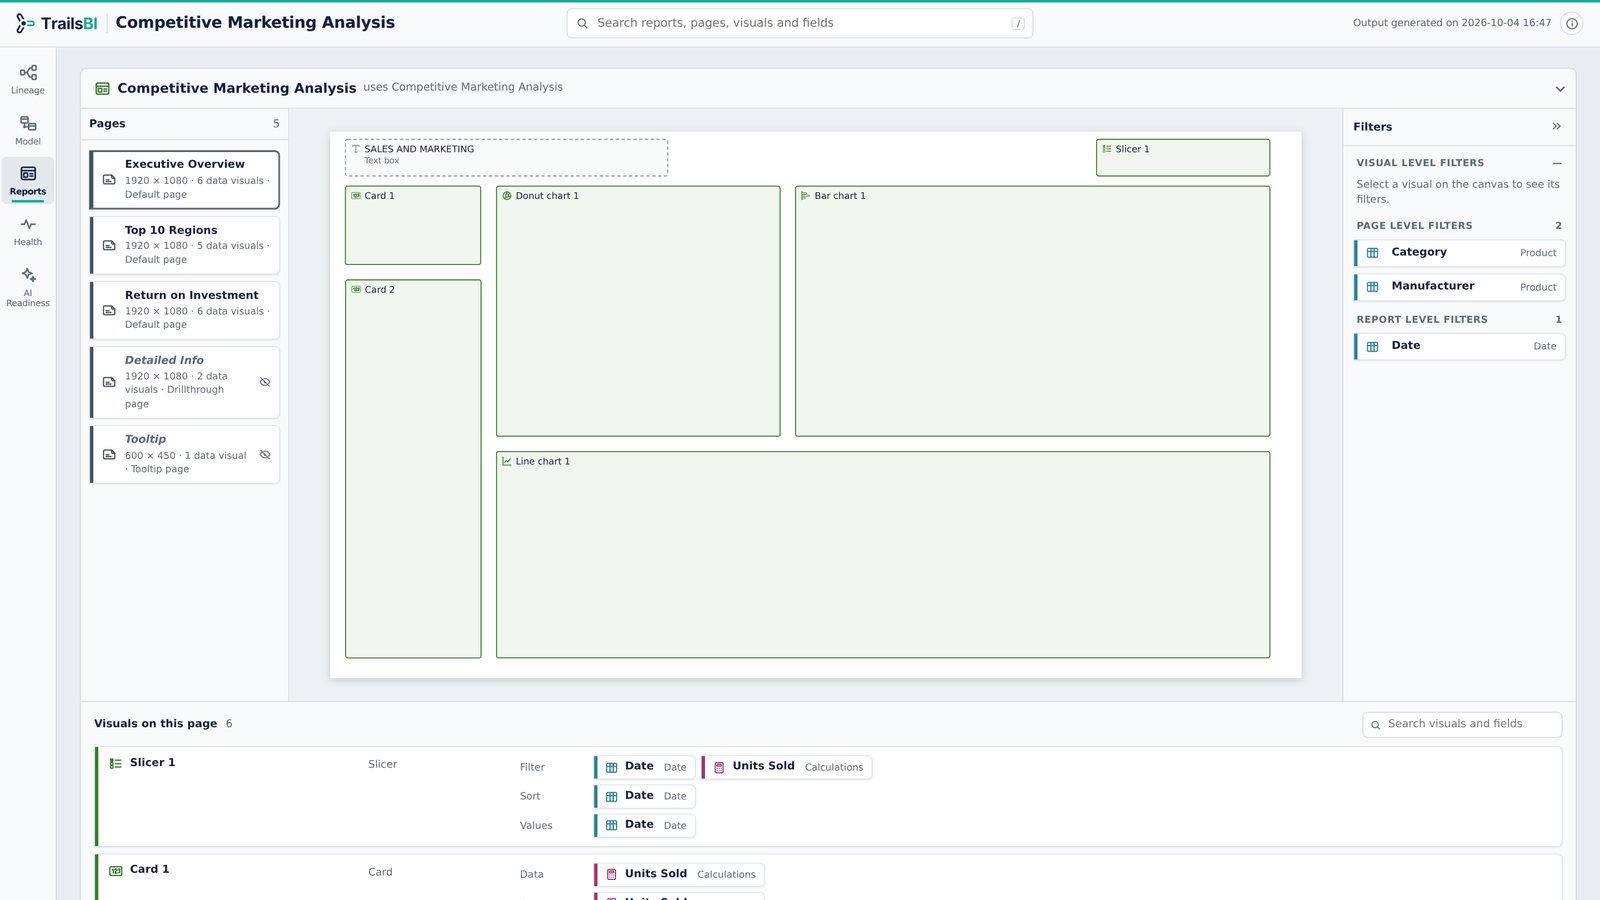Select the Bar chart 1 visual

1032,311
